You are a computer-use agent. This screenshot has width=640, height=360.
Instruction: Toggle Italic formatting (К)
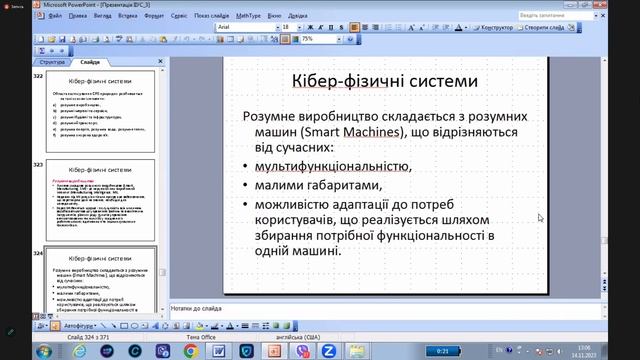321,27
